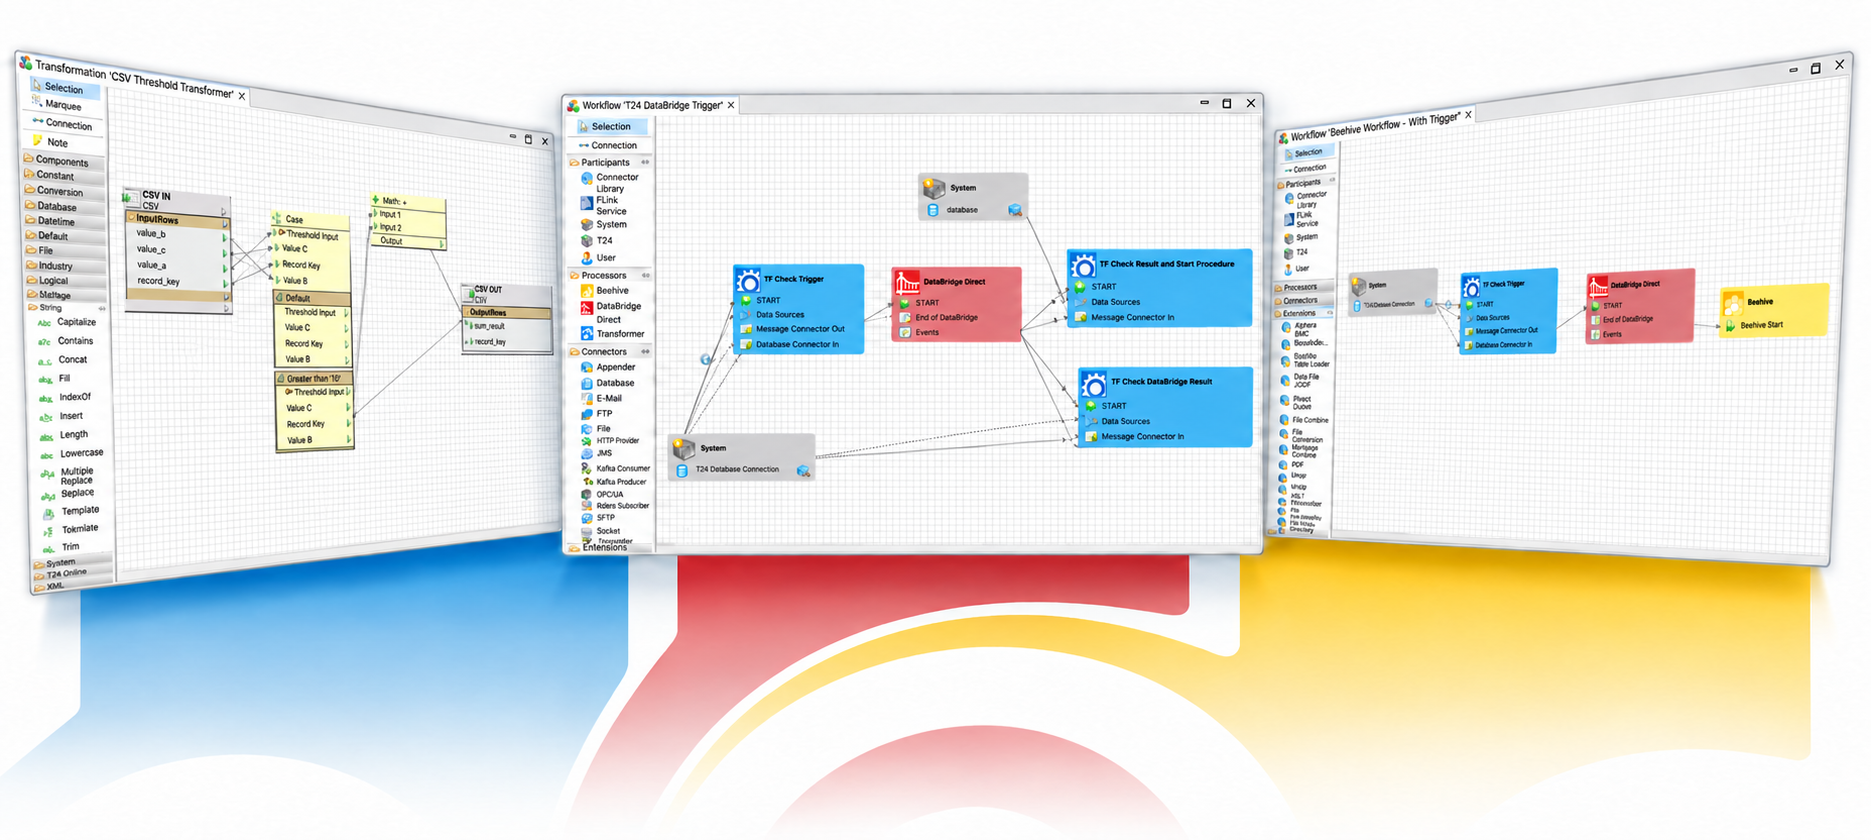Expand the Components palette folder
This screenshot has height=840, width=1871.
pos(62,160)
